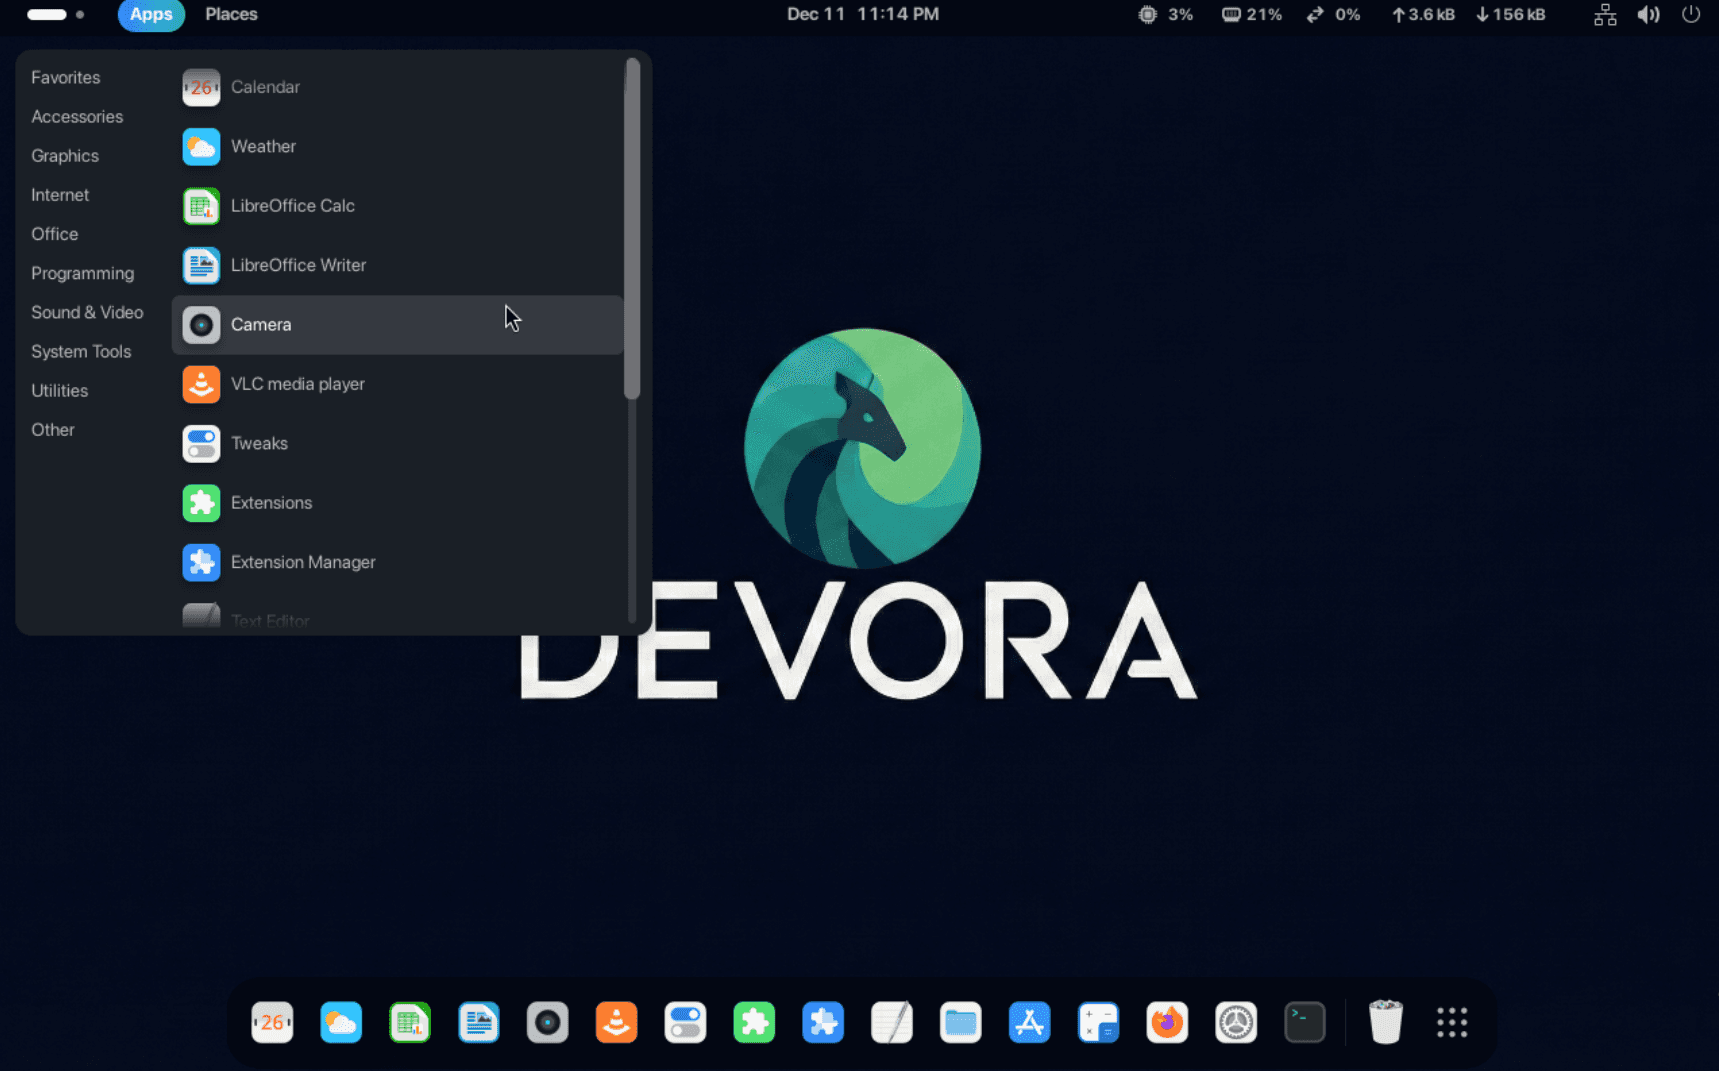Click the network icon in the top bar

[x=1604, y=14]
